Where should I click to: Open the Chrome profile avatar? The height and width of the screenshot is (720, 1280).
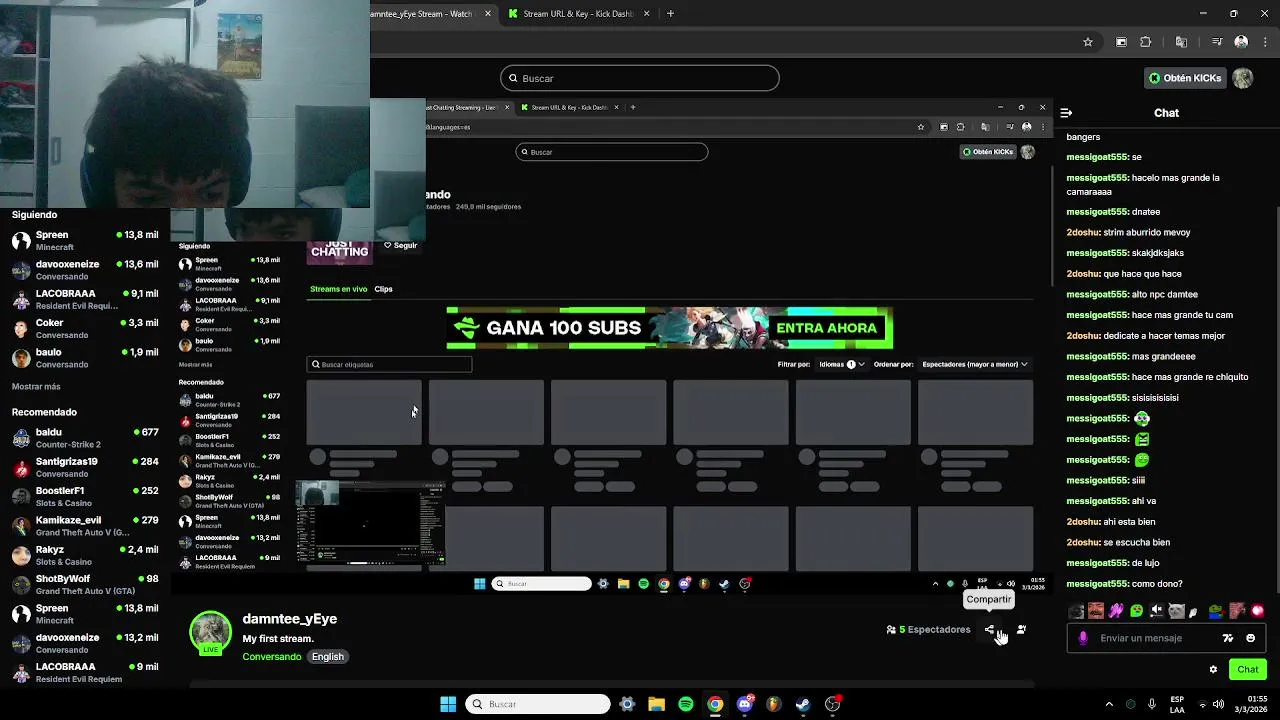1241,42
